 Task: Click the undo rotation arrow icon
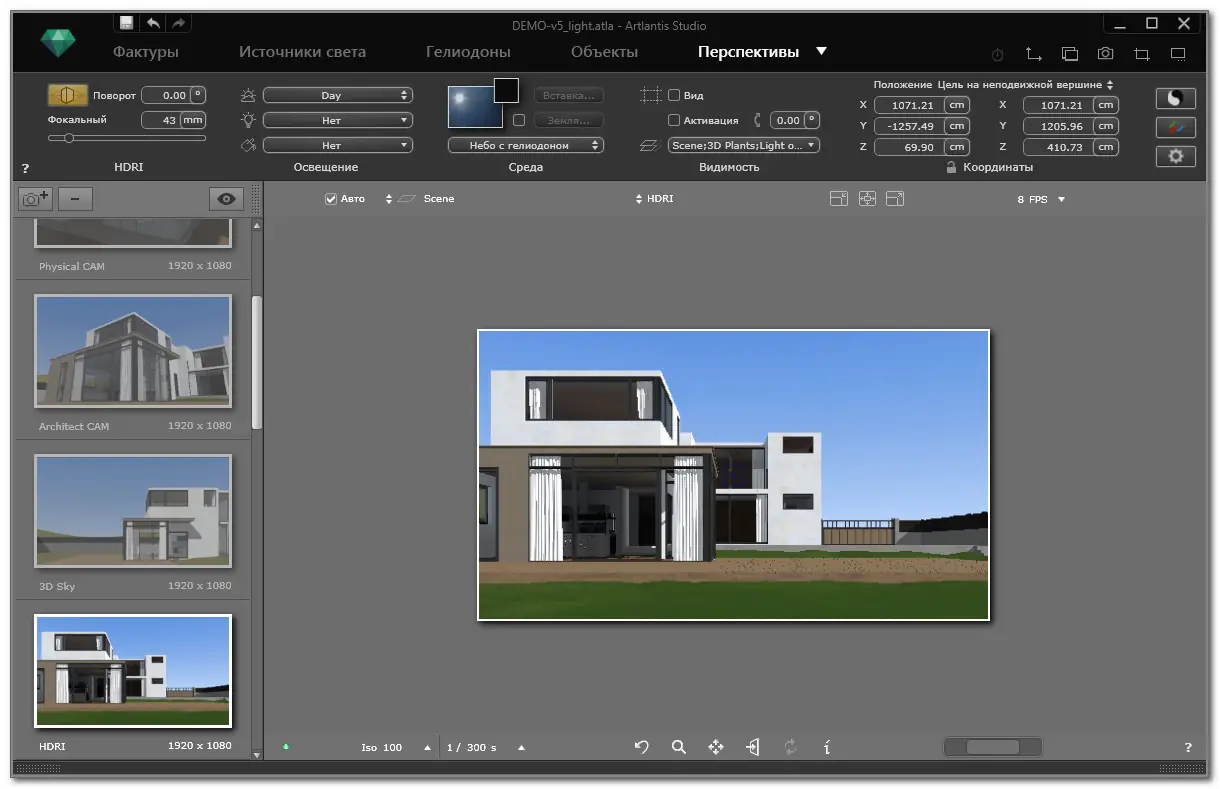coord(642,747)
